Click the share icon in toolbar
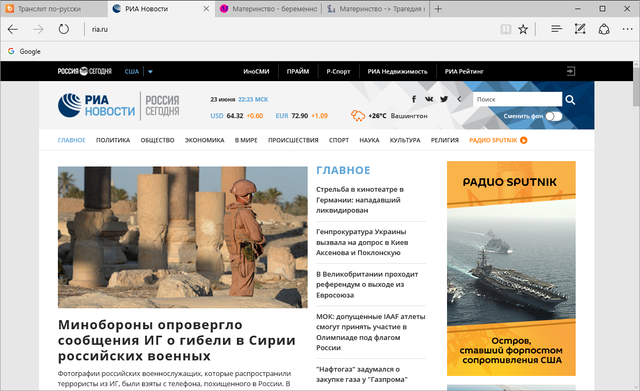 click(x=604, y=29)
